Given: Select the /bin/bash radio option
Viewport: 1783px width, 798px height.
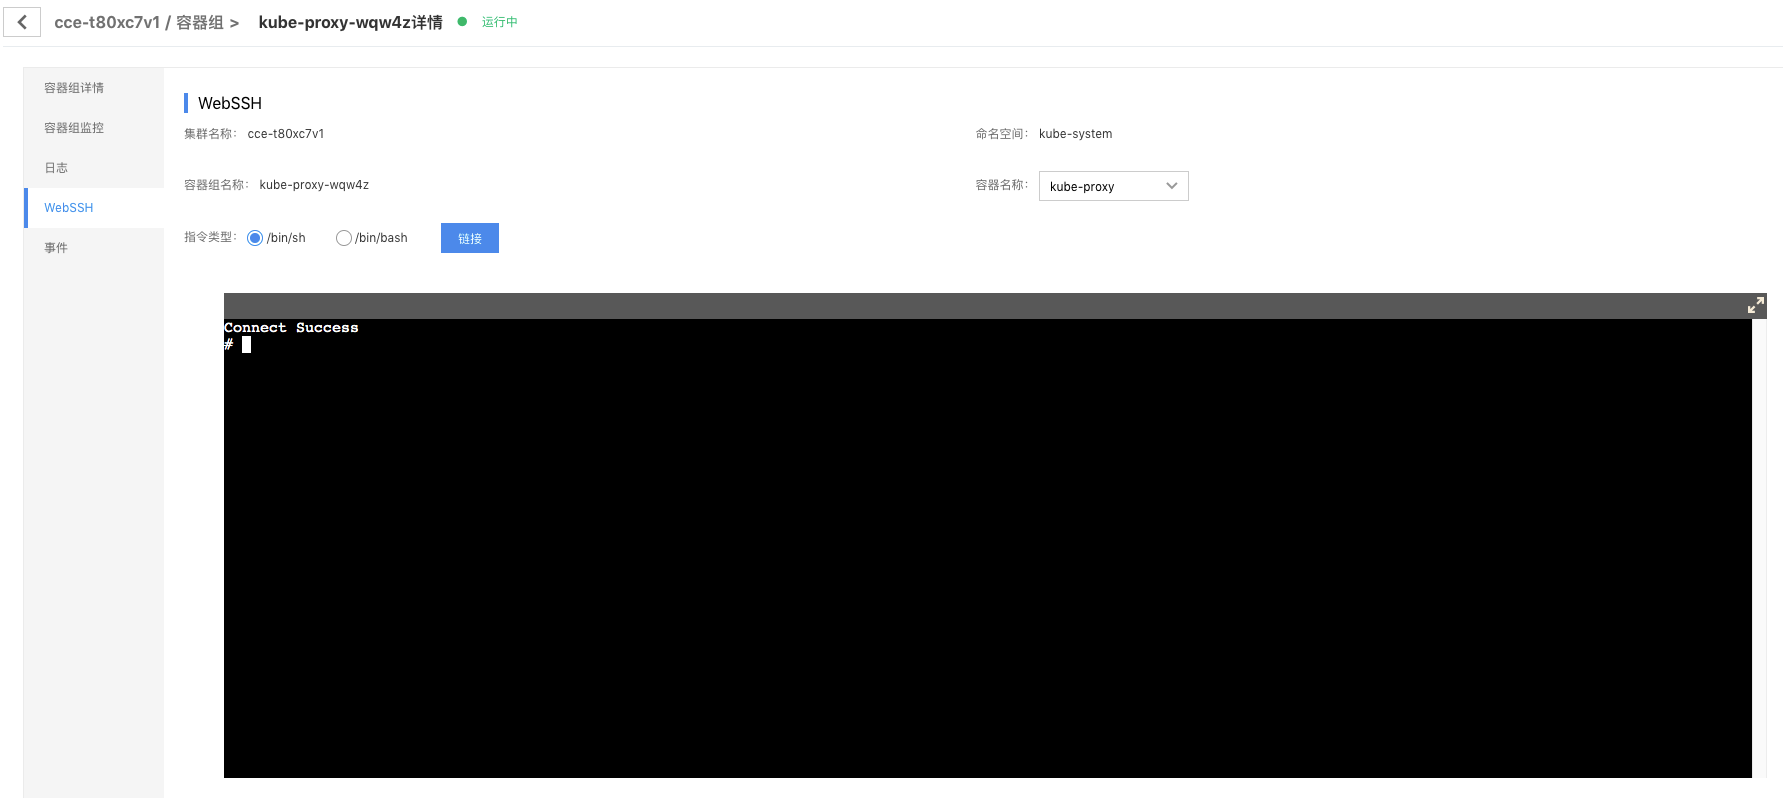Looking at the screenshot, I should point(344,238).
